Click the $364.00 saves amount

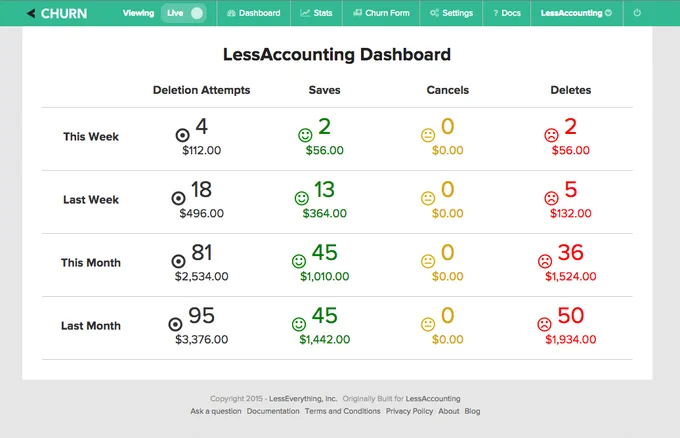pos(324,213)
